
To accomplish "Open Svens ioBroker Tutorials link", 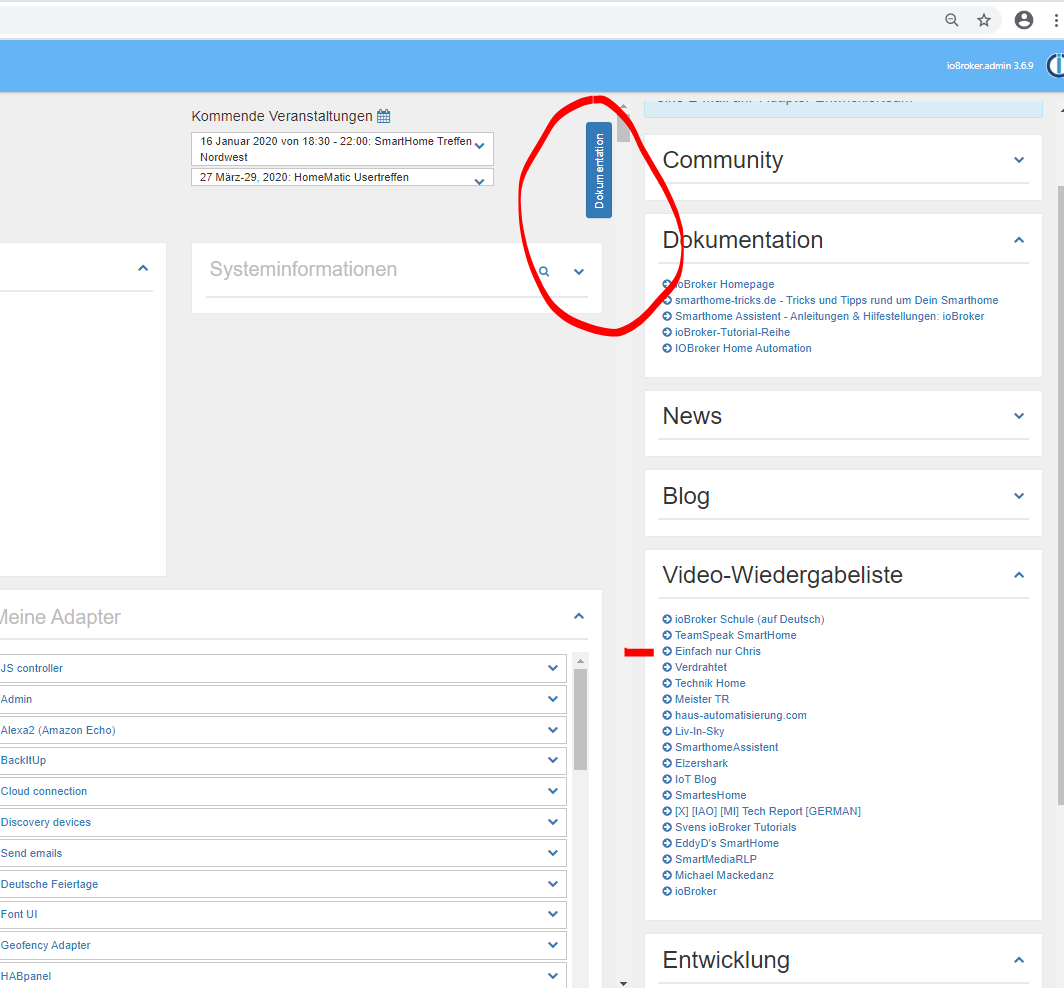I will click(x=736, y=827).
